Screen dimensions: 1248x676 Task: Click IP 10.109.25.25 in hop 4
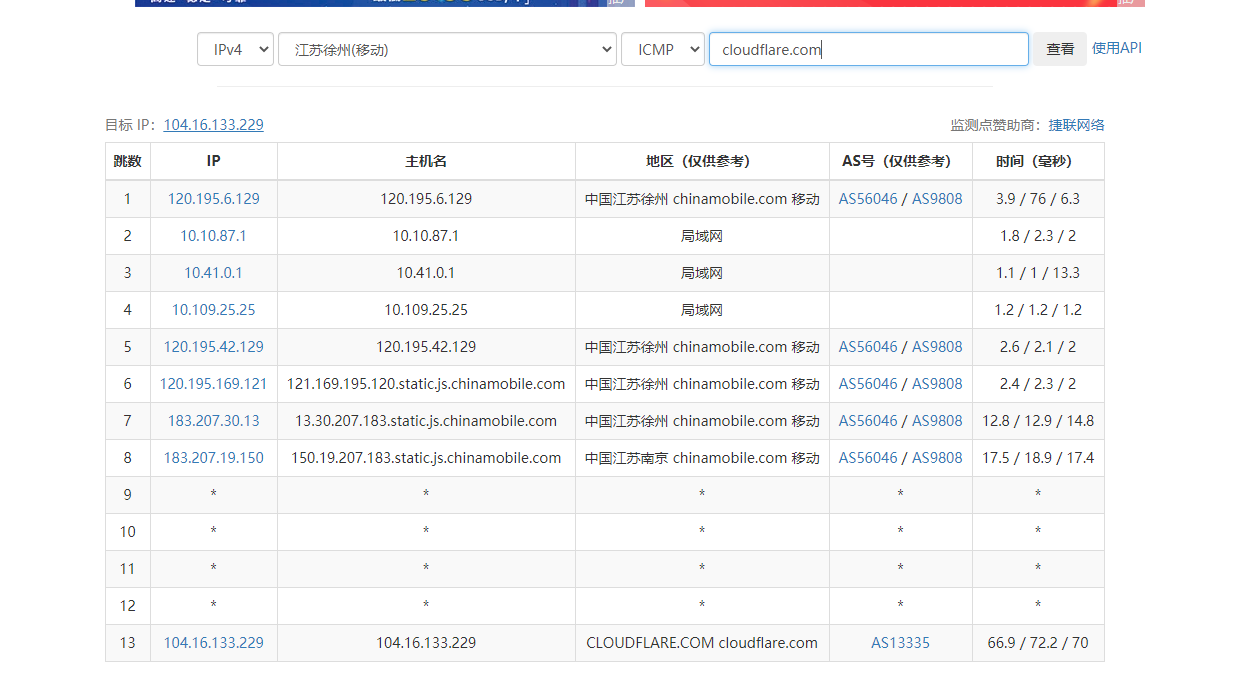(x=213, y=310)
